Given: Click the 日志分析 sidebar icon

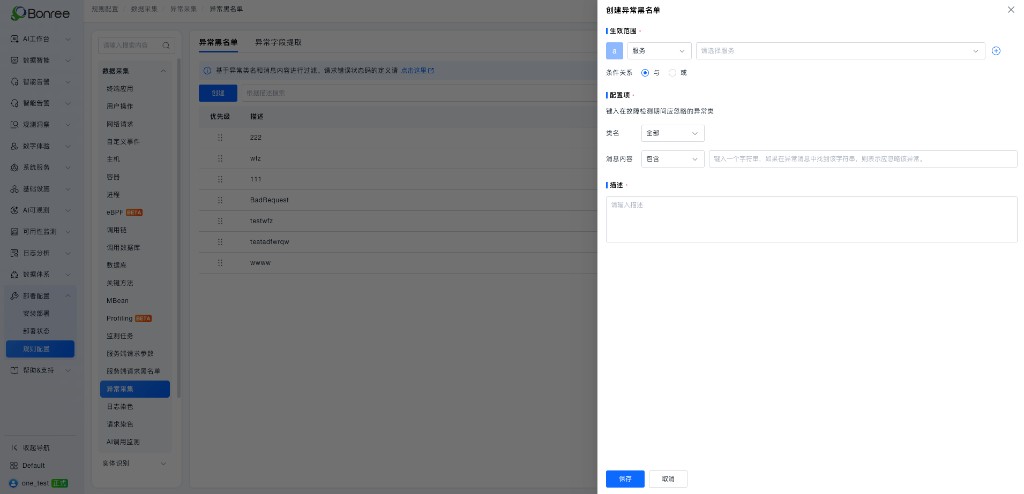Looking at the screenshot, I should [14, 253].
